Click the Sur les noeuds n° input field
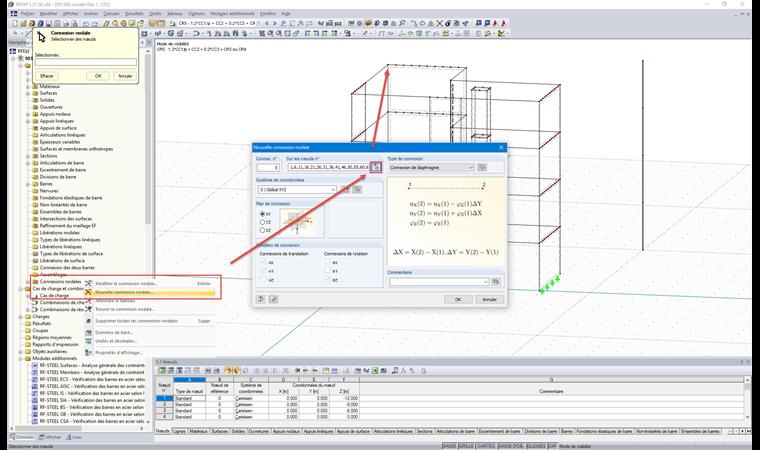 pos(328,167)
